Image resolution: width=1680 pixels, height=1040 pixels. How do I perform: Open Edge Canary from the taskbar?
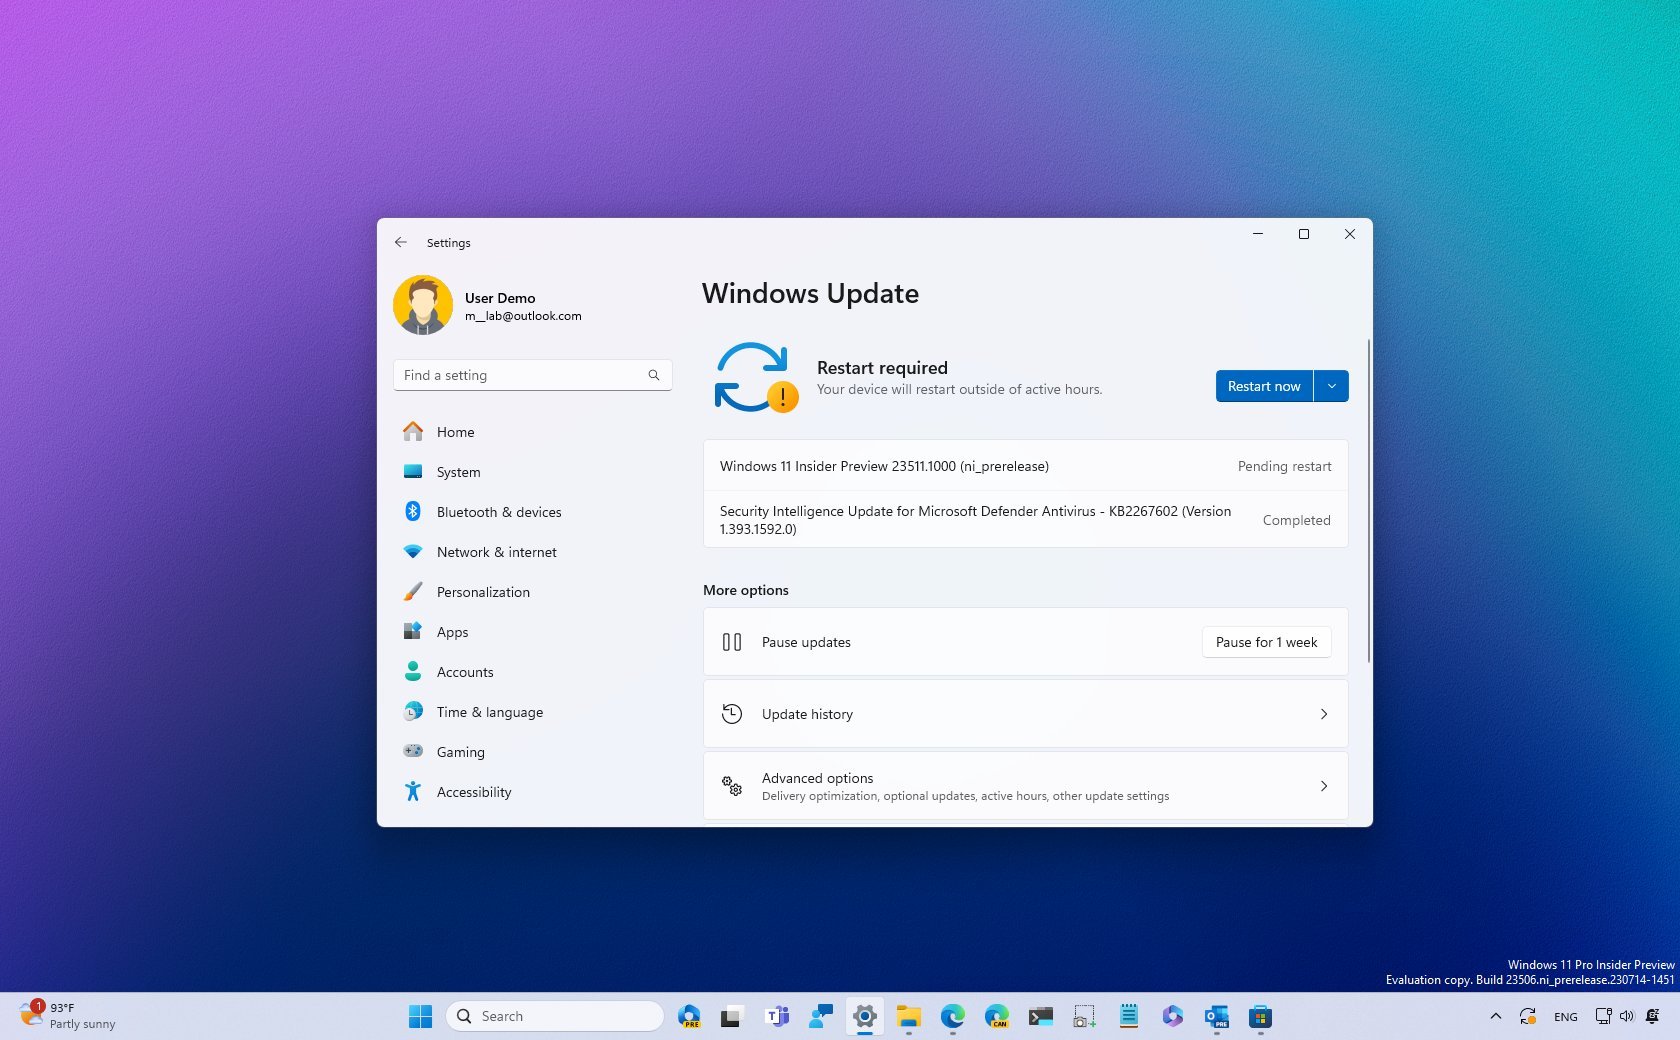[x=996, y=1015]
